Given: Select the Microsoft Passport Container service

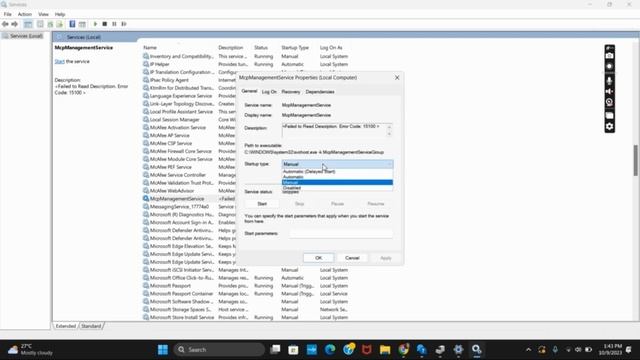Looking at the screenshot, I should pyautogui.click(x=245, y=294).
